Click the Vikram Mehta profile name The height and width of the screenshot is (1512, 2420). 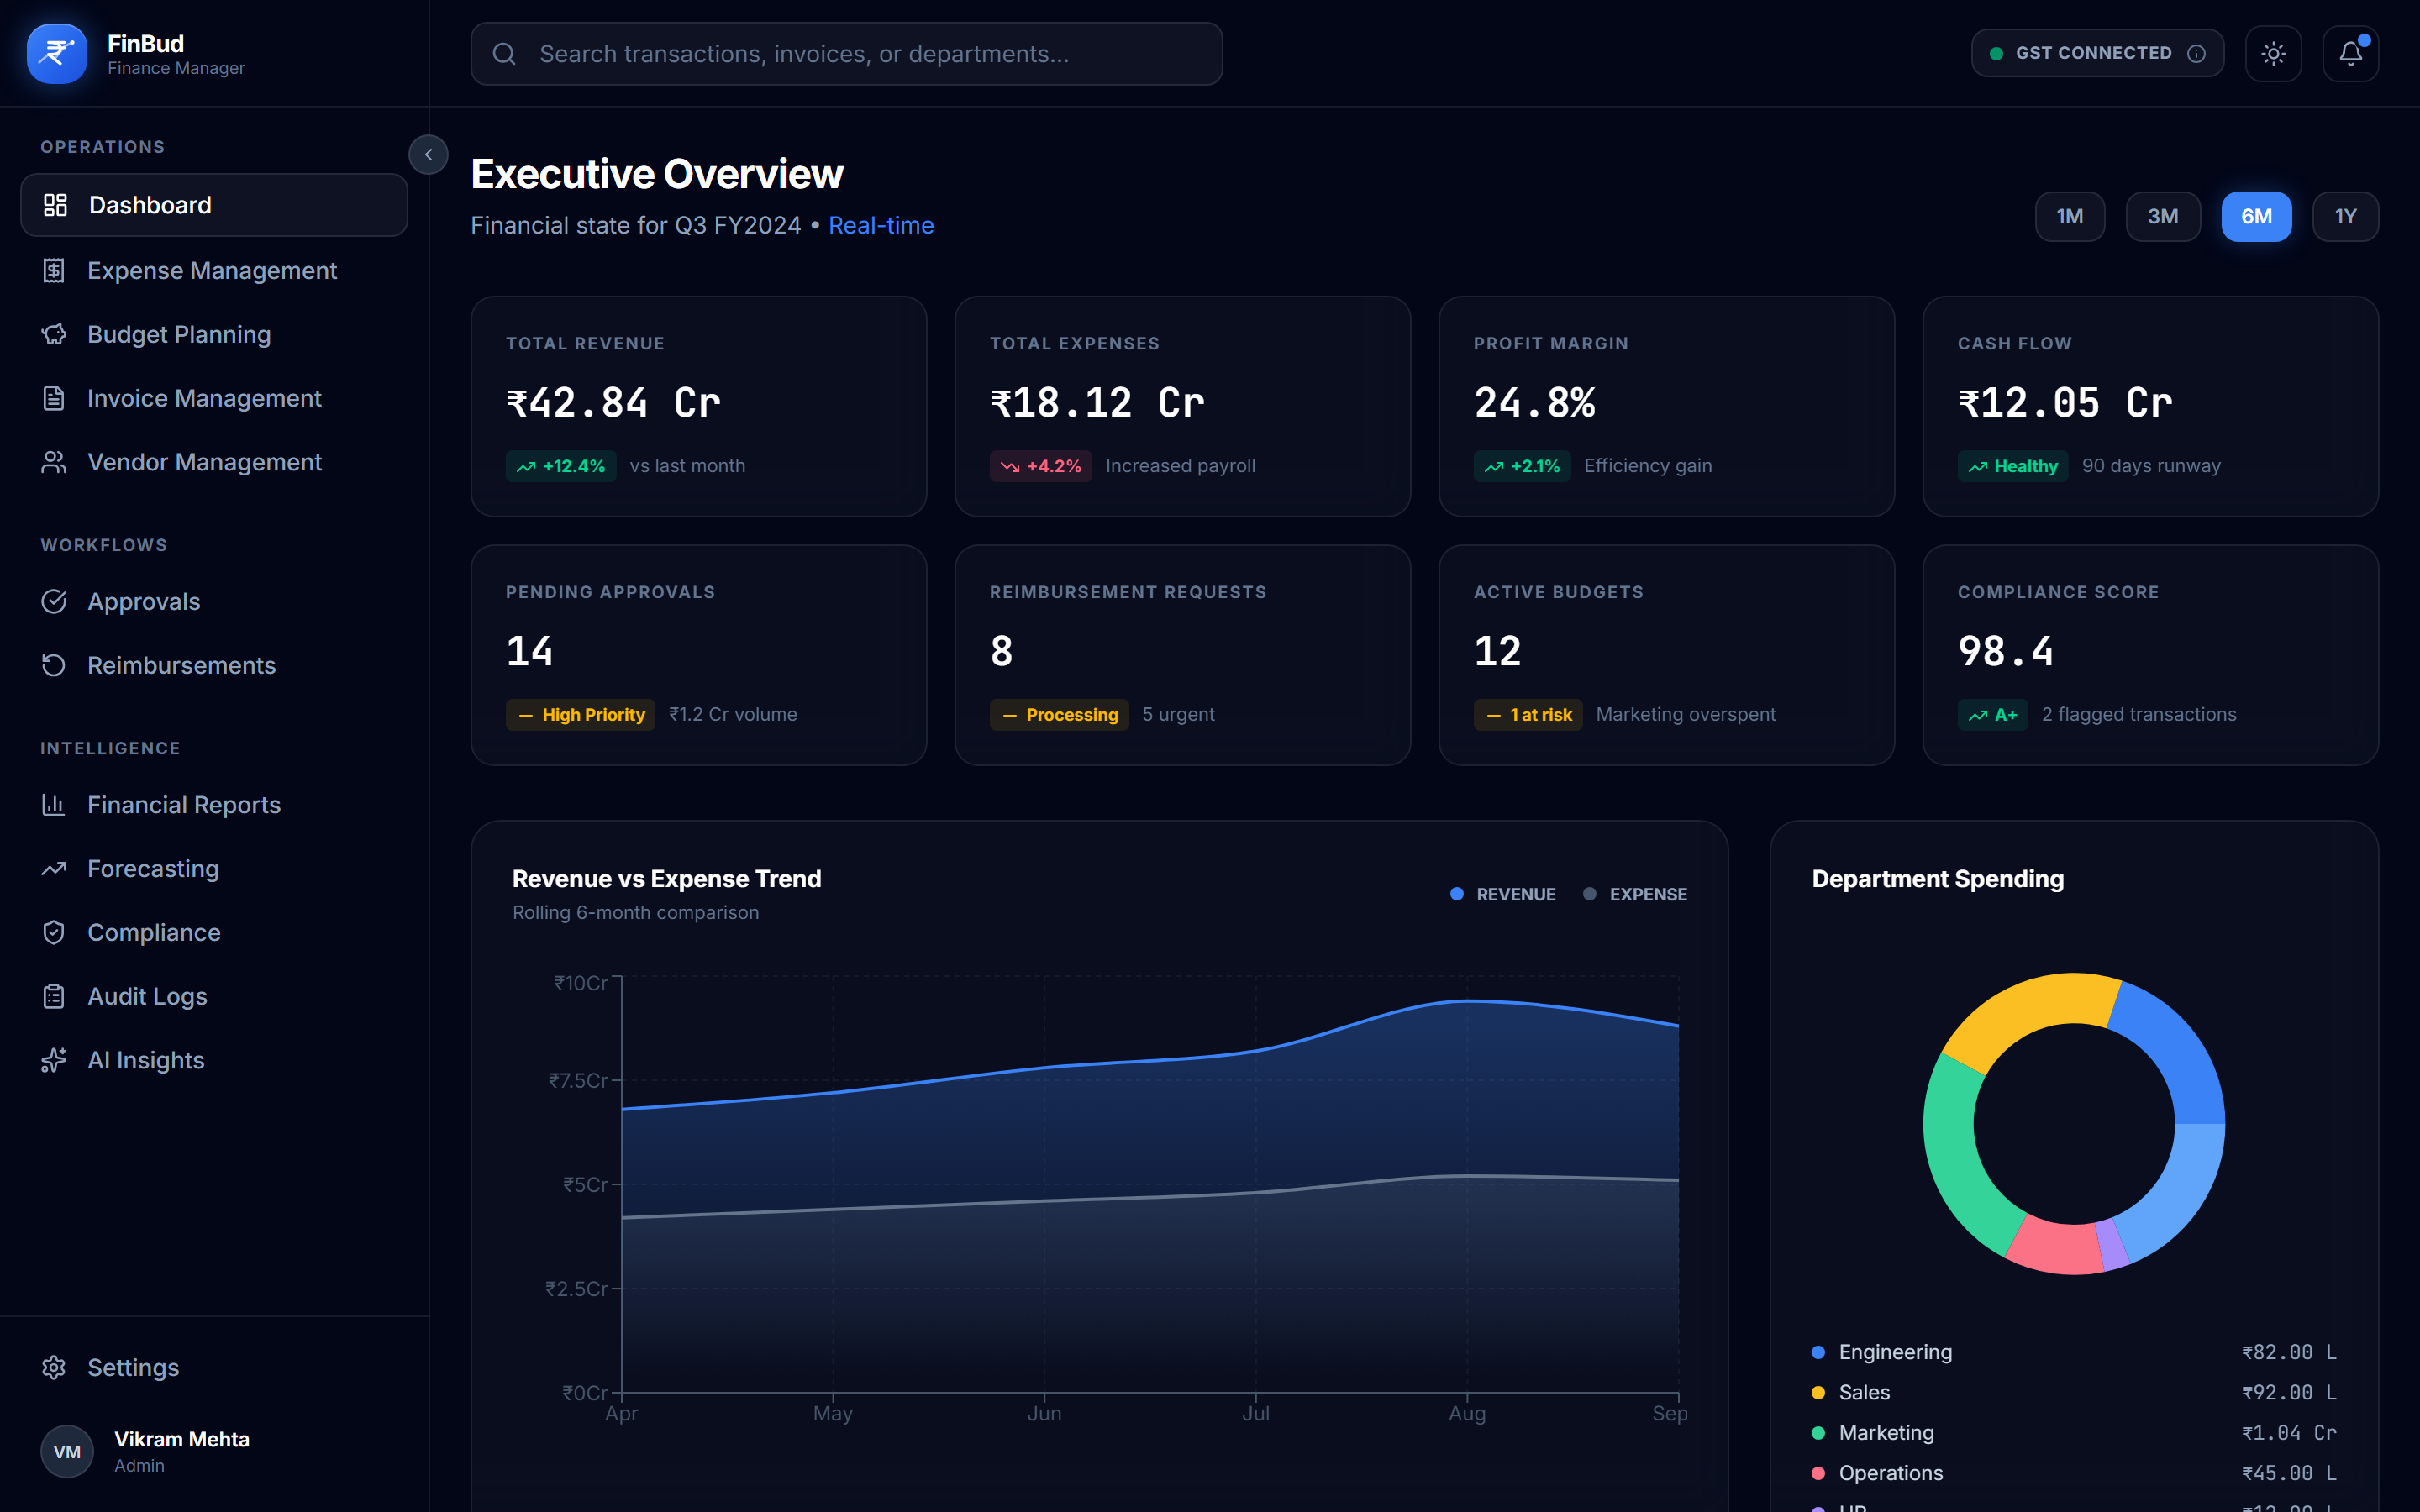(182, 1440)
